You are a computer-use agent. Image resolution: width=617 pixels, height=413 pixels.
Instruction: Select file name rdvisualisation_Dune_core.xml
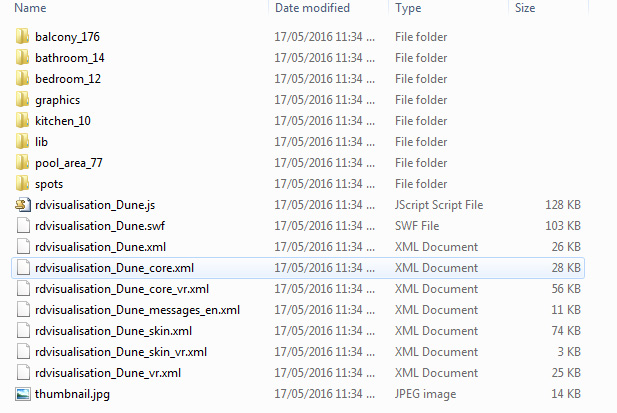[x=115, y=268]
